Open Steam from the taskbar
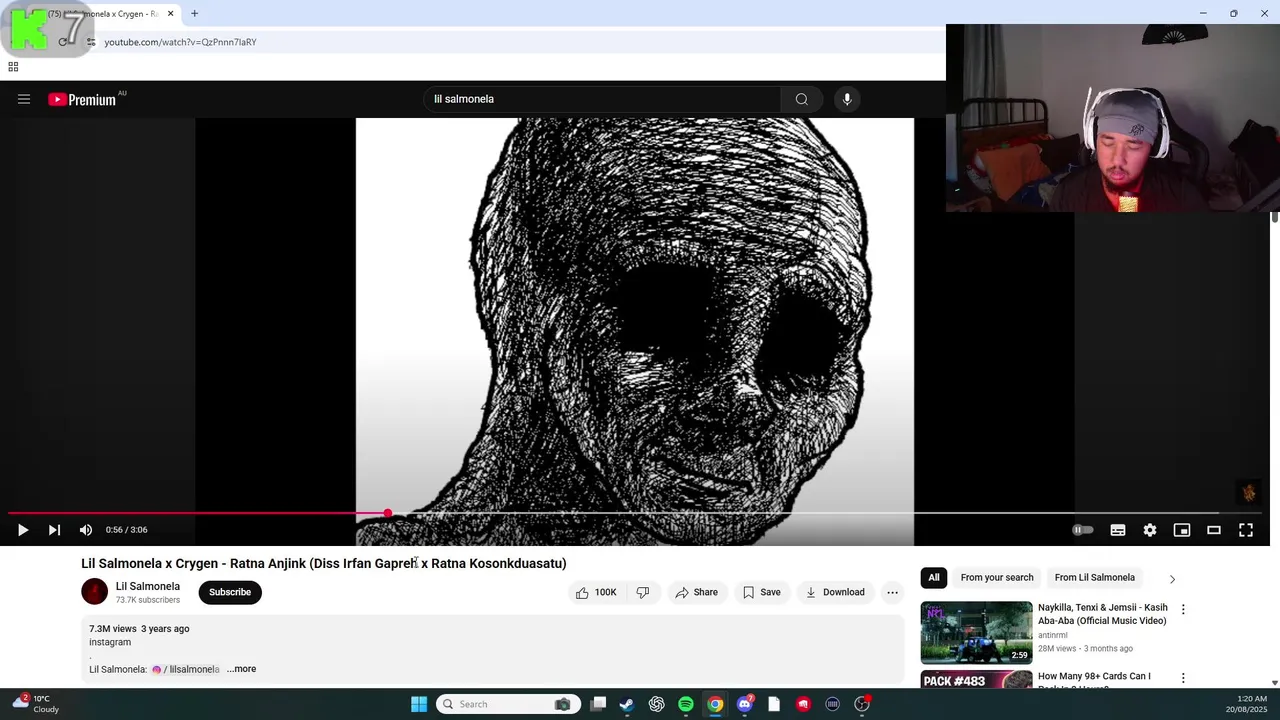This screenshot has width=1280, height=720. pyautogui.click(x=626, y=704)
